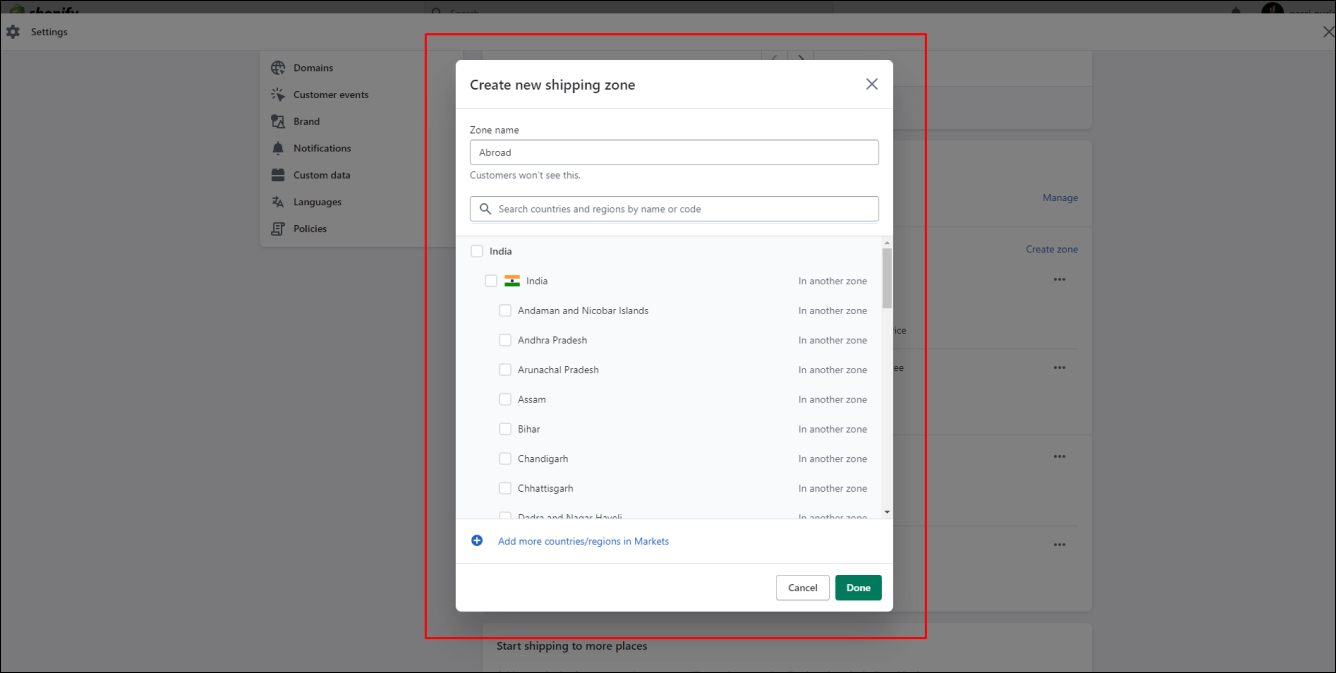Click the Manage link in background page
This screenshot has height=673, width=1336.
pos(1060,198)
